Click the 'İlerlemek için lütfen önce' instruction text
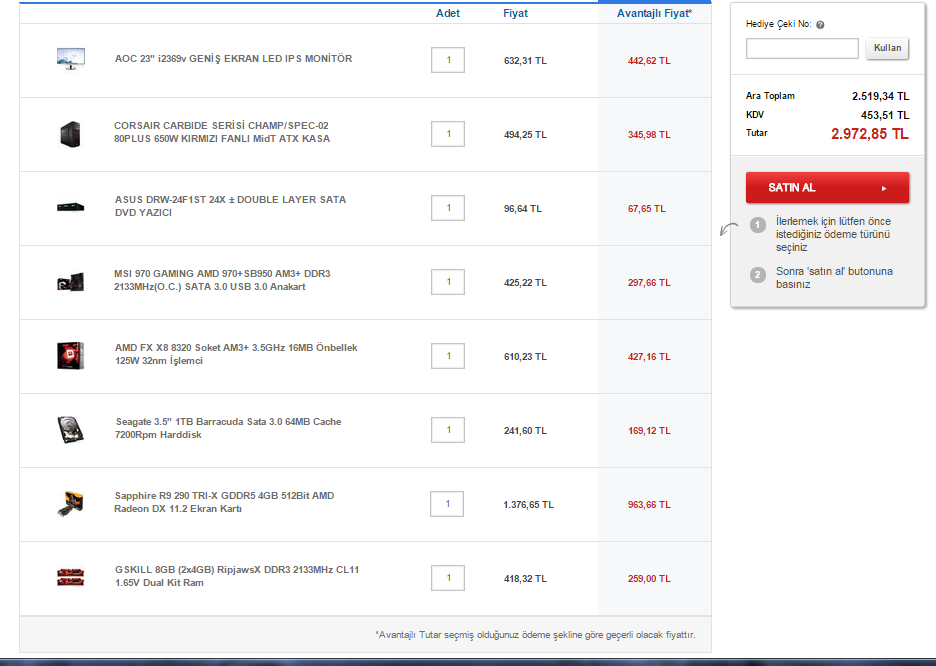 pyautogui.click(x=833, y=234)
